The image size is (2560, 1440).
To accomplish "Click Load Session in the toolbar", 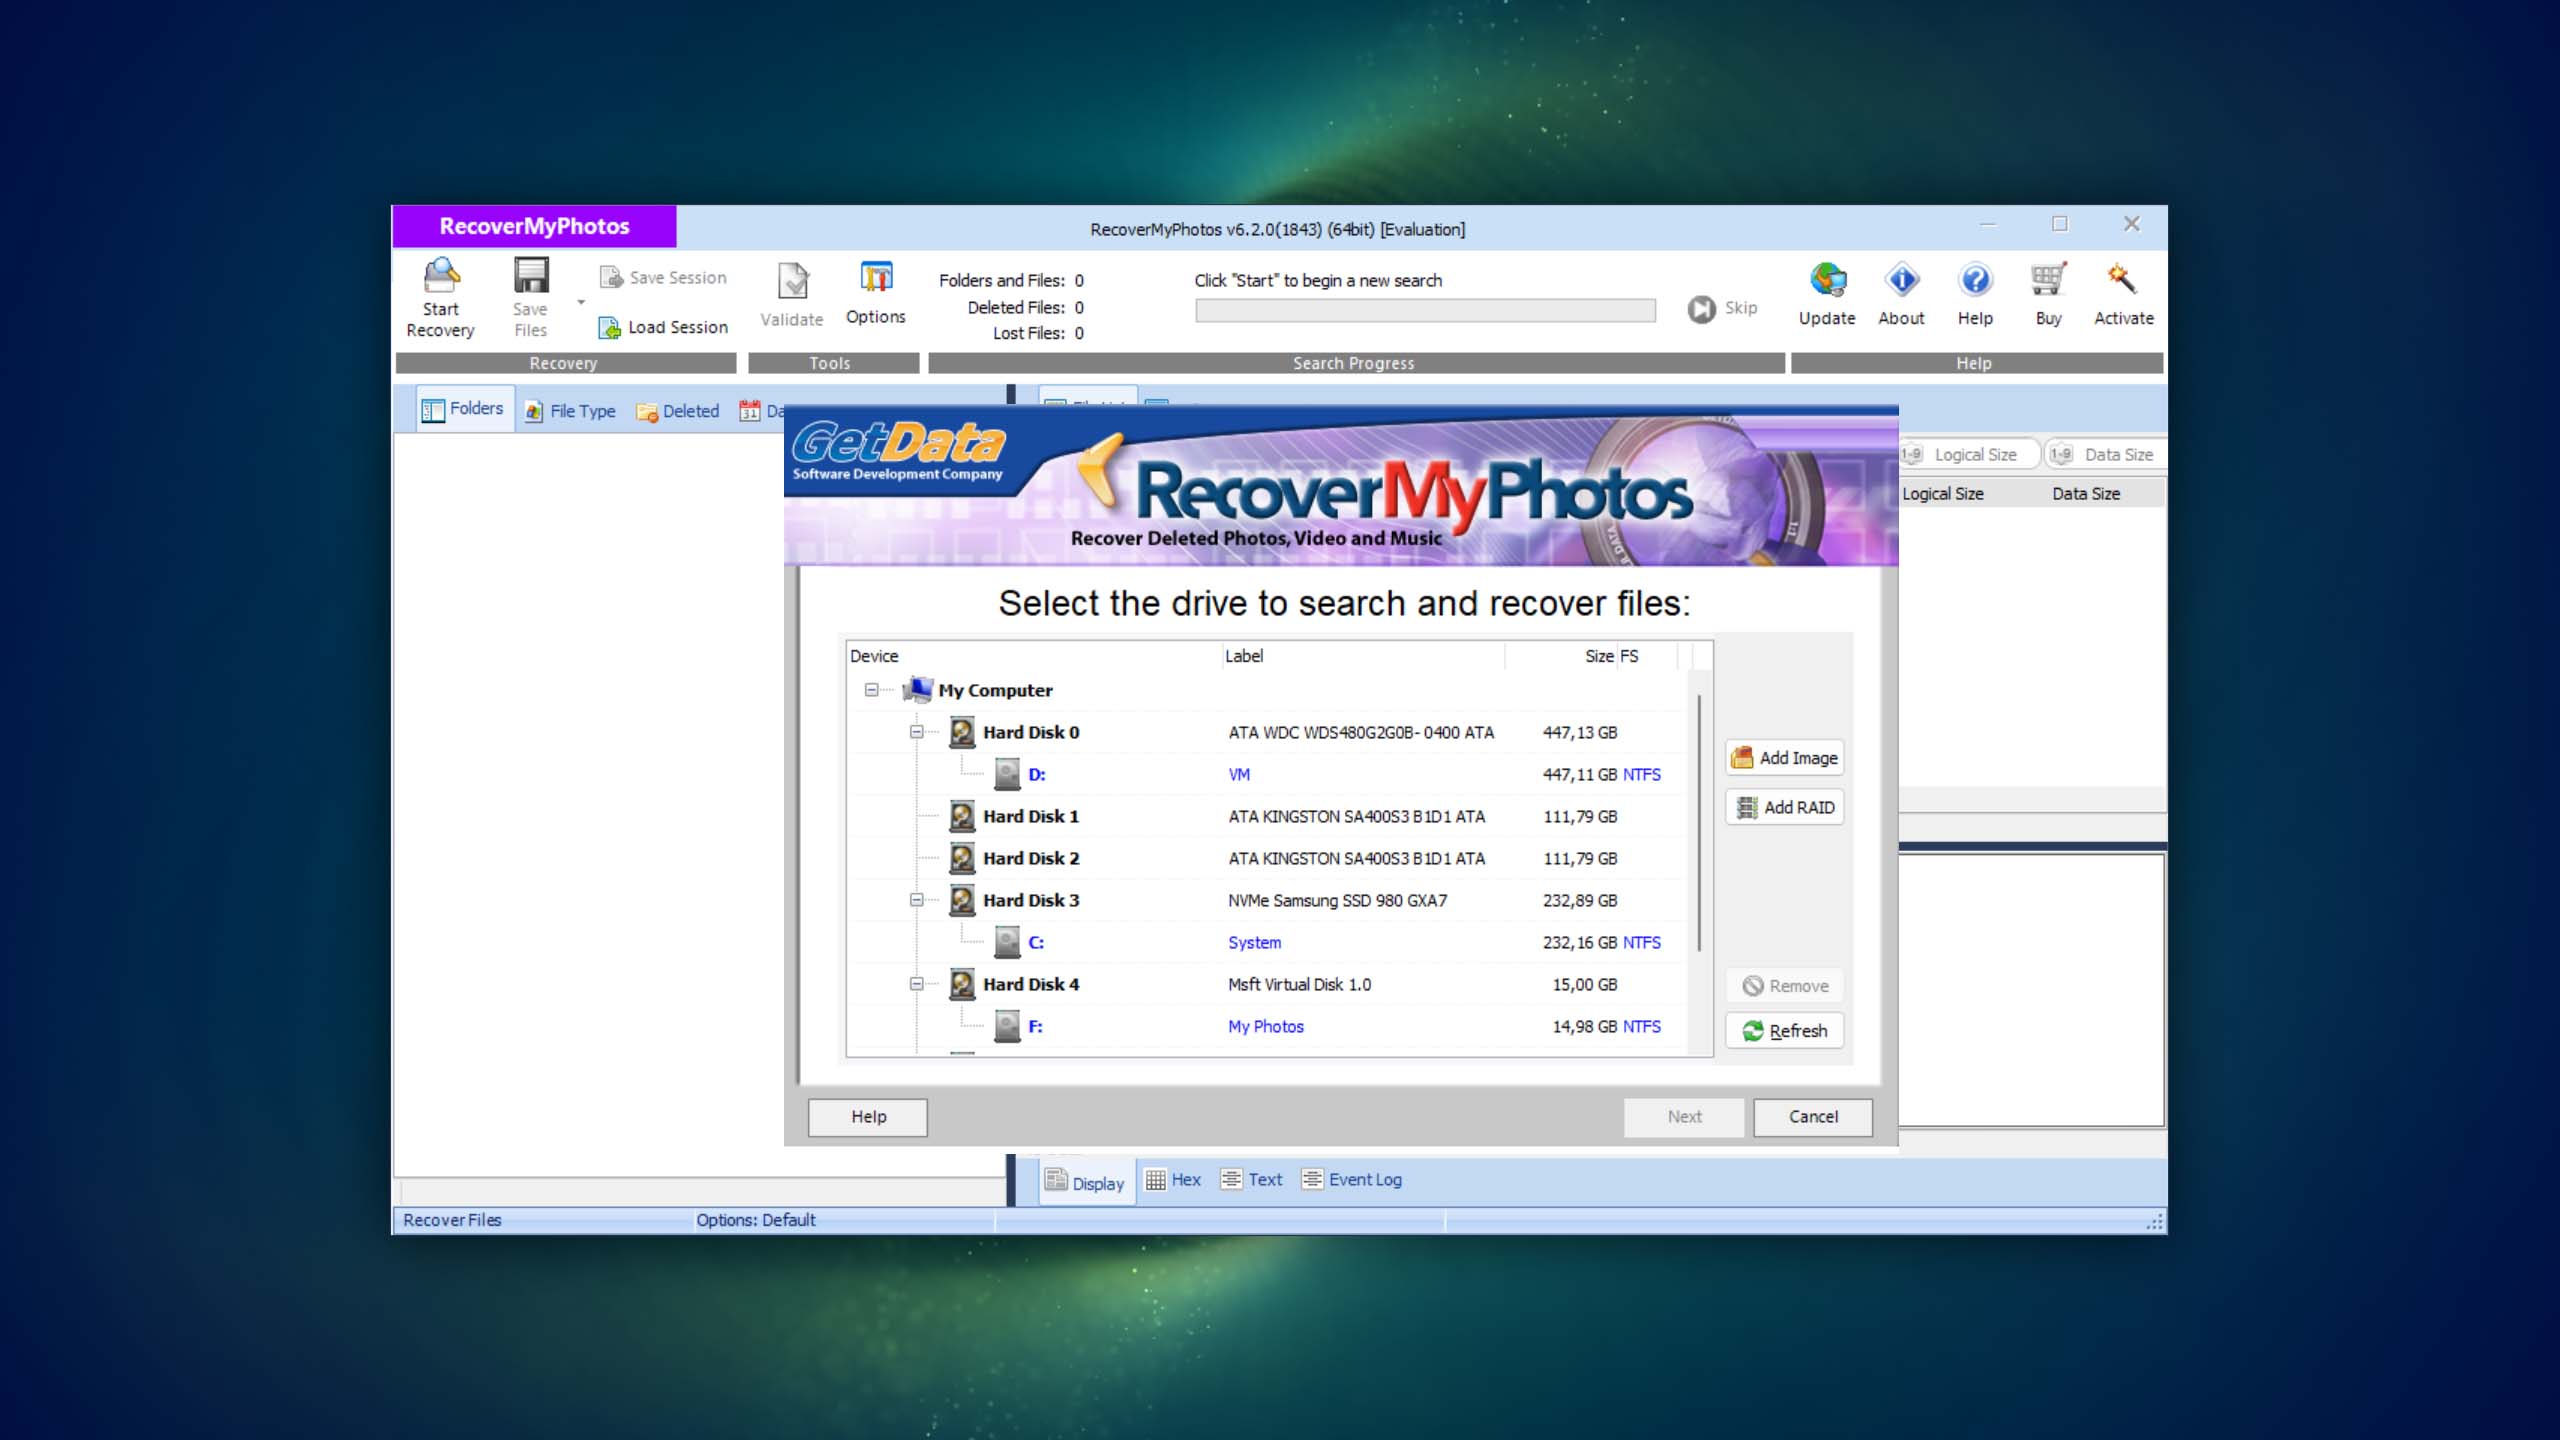I will [663, 327].
